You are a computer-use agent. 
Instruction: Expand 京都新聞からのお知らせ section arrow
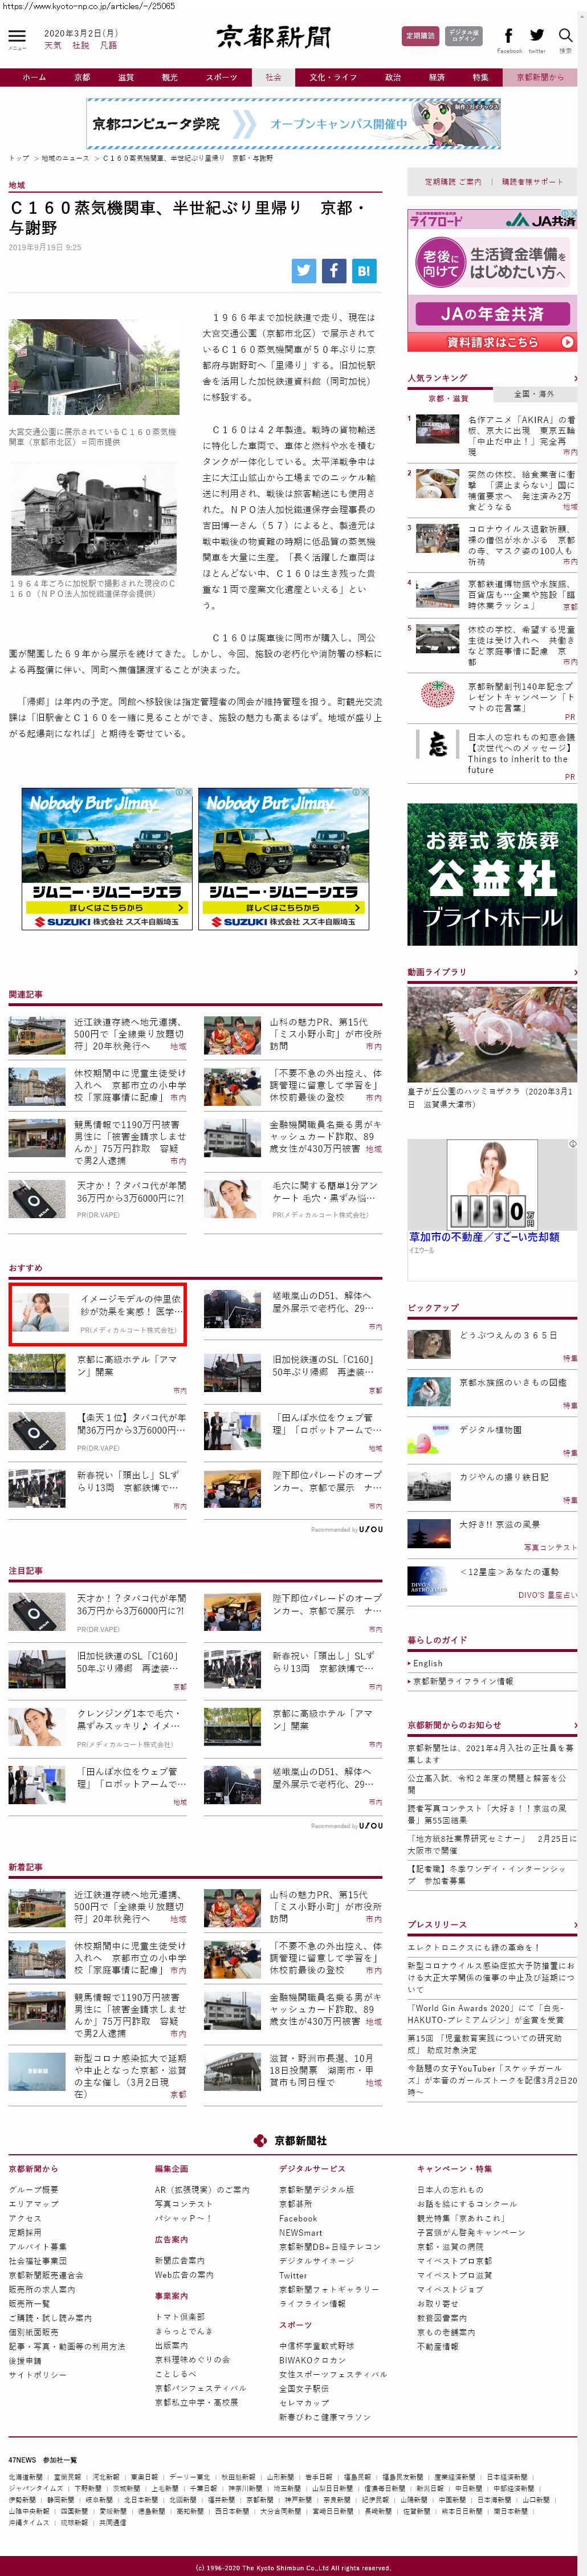(x=575, y=1725)
